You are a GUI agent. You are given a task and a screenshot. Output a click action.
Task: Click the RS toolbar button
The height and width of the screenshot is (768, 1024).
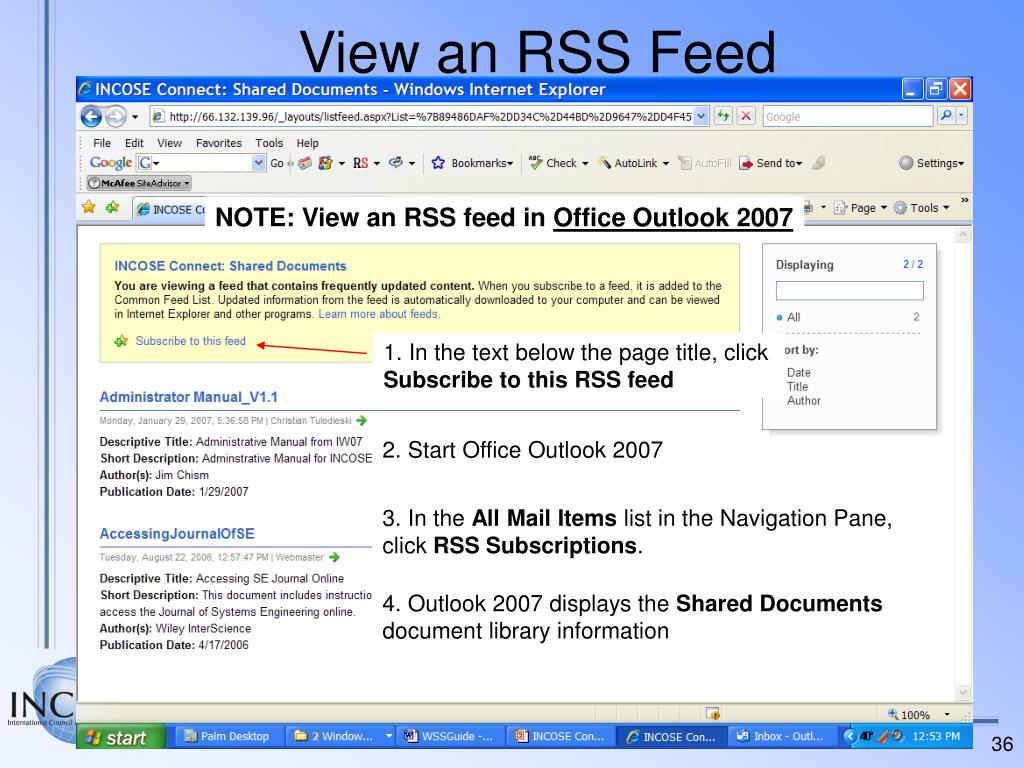point(360,163)
